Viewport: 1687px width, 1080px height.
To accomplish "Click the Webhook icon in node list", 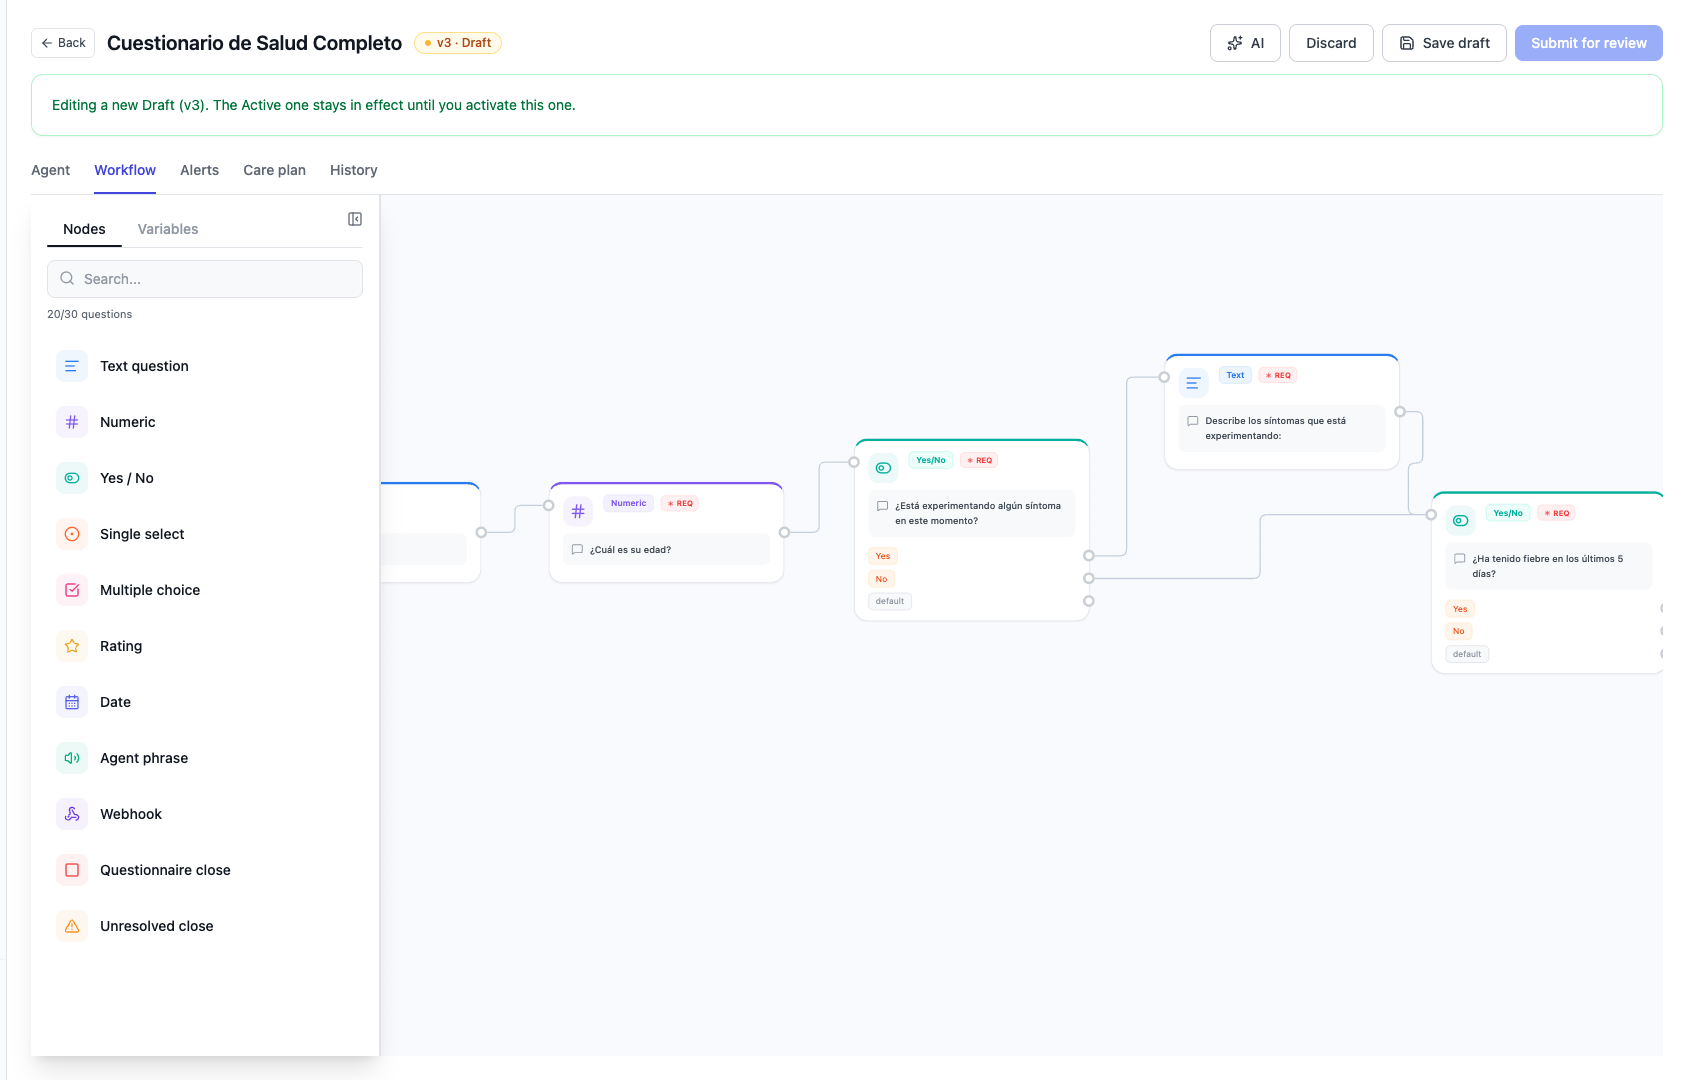I will tap(72, 814).
